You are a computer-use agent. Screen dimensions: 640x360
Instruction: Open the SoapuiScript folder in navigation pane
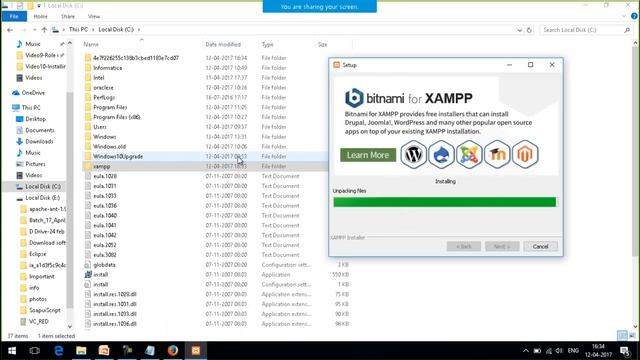coord(44,310)
